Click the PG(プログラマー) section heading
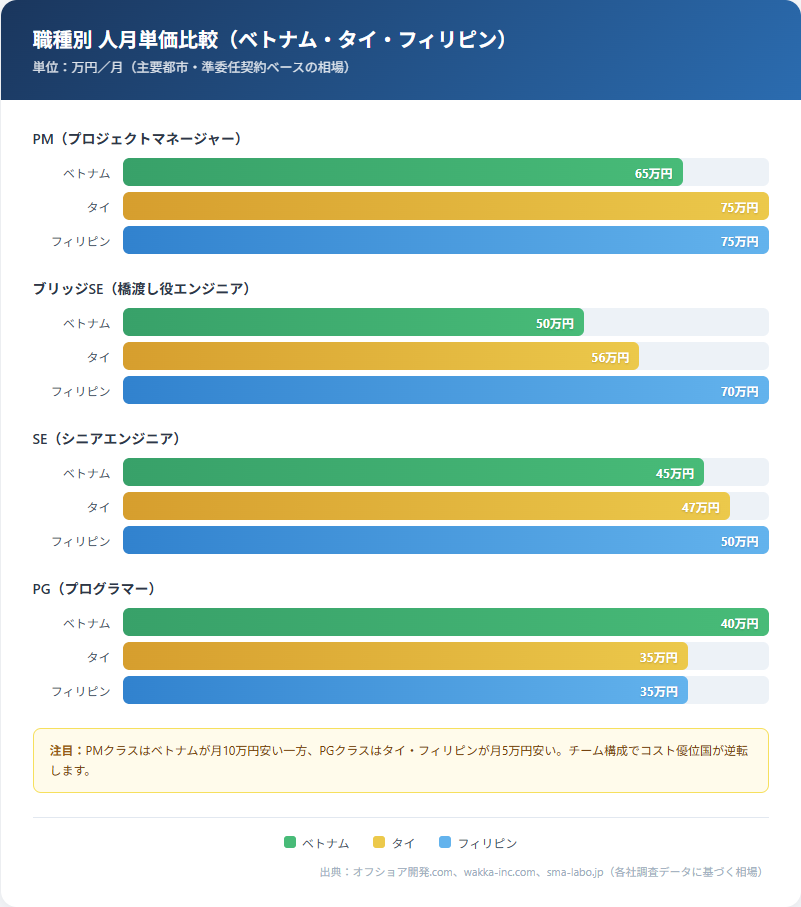Image resolution: width=801 pixels, height=907 pixels. [x=96, y=589]
